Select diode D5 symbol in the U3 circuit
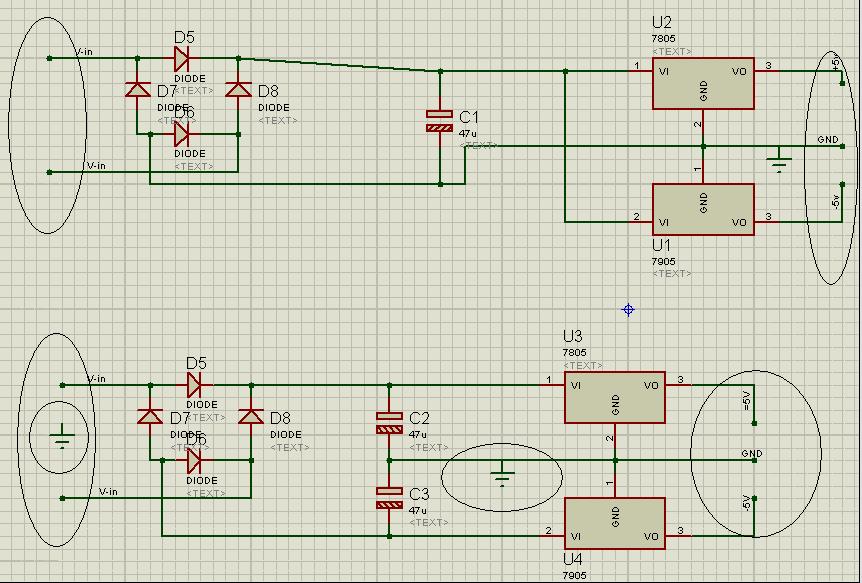Screen dimensions: 862x583 (195, 385)
